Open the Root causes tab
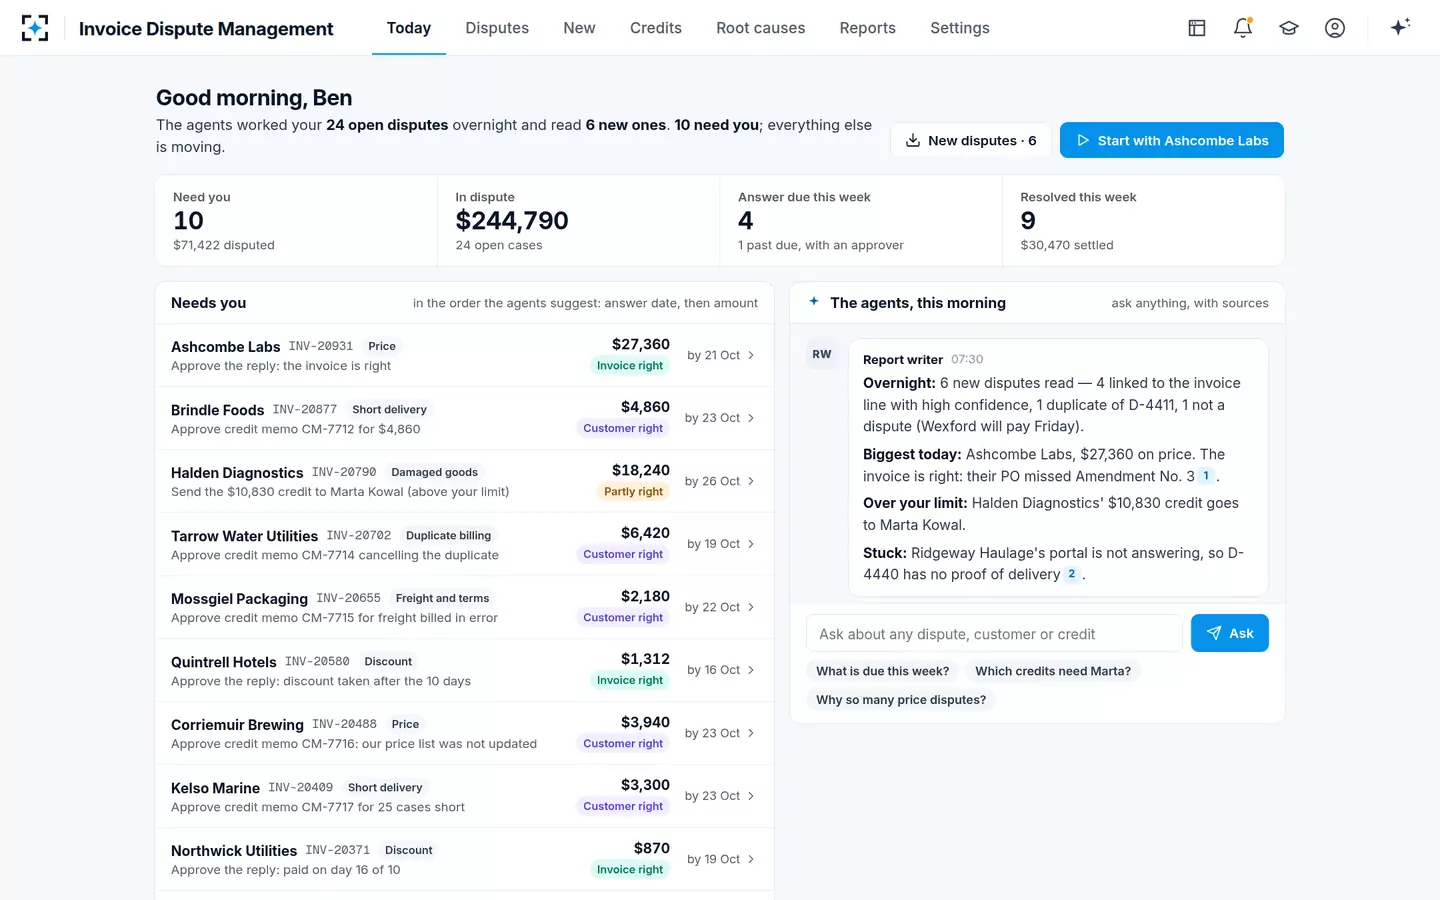 pos(760,28)
